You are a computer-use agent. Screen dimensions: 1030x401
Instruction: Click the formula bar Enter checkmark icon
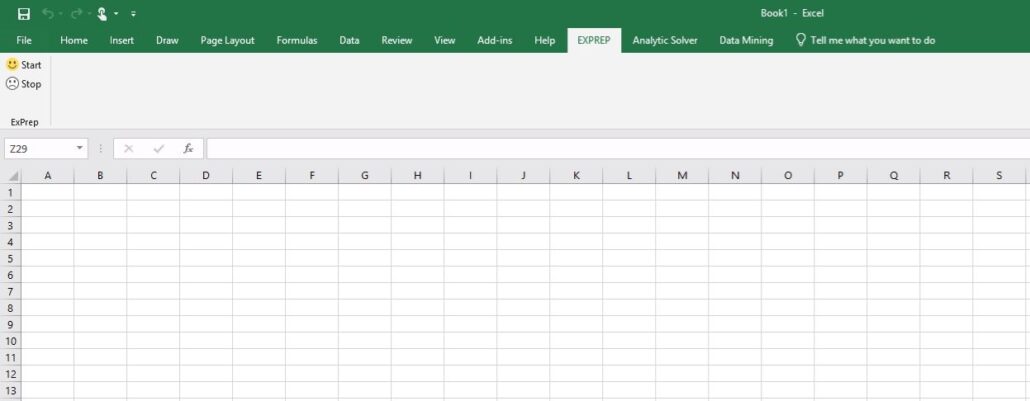pos(158,149)
